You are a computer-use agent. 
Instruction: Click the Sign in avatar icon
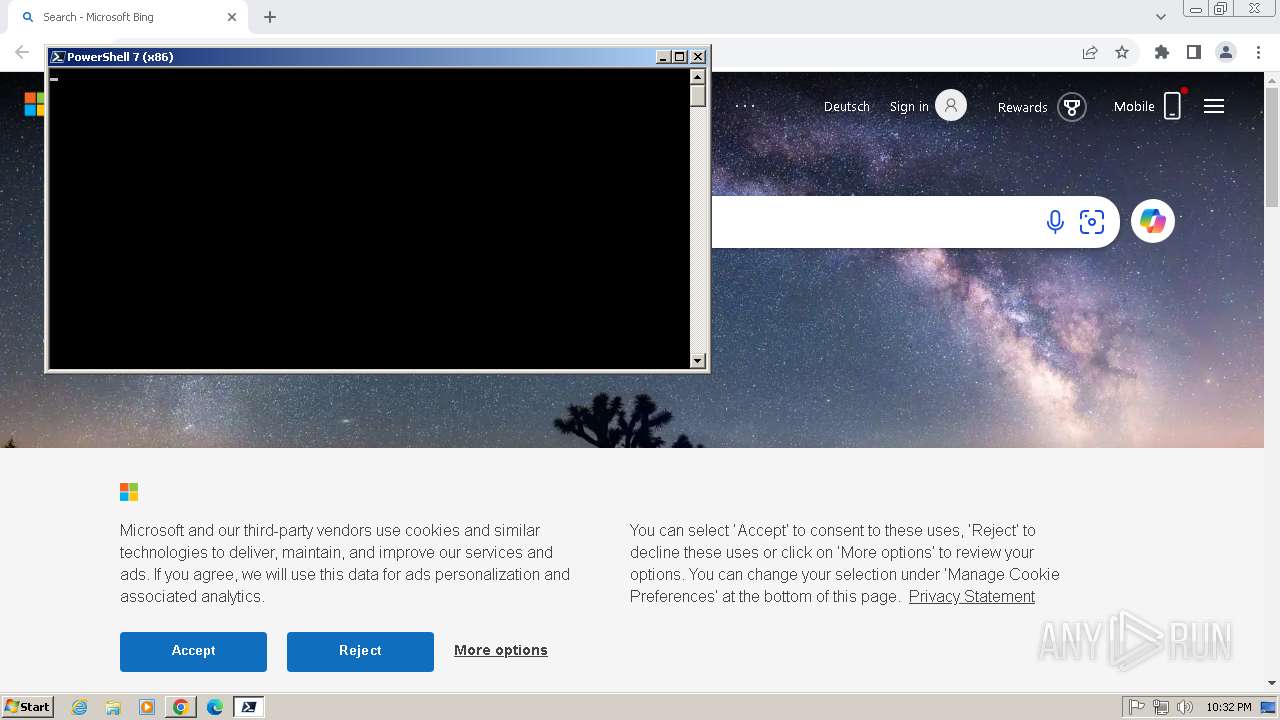[x=951, y=105]
